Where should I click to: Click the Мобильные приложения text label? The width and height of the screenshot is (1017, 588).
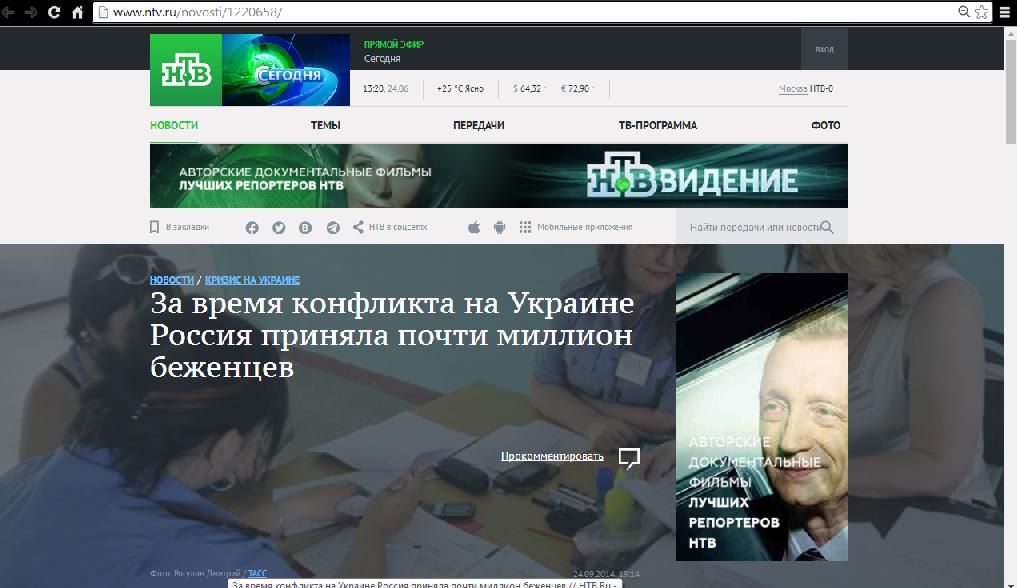(584, 227)
